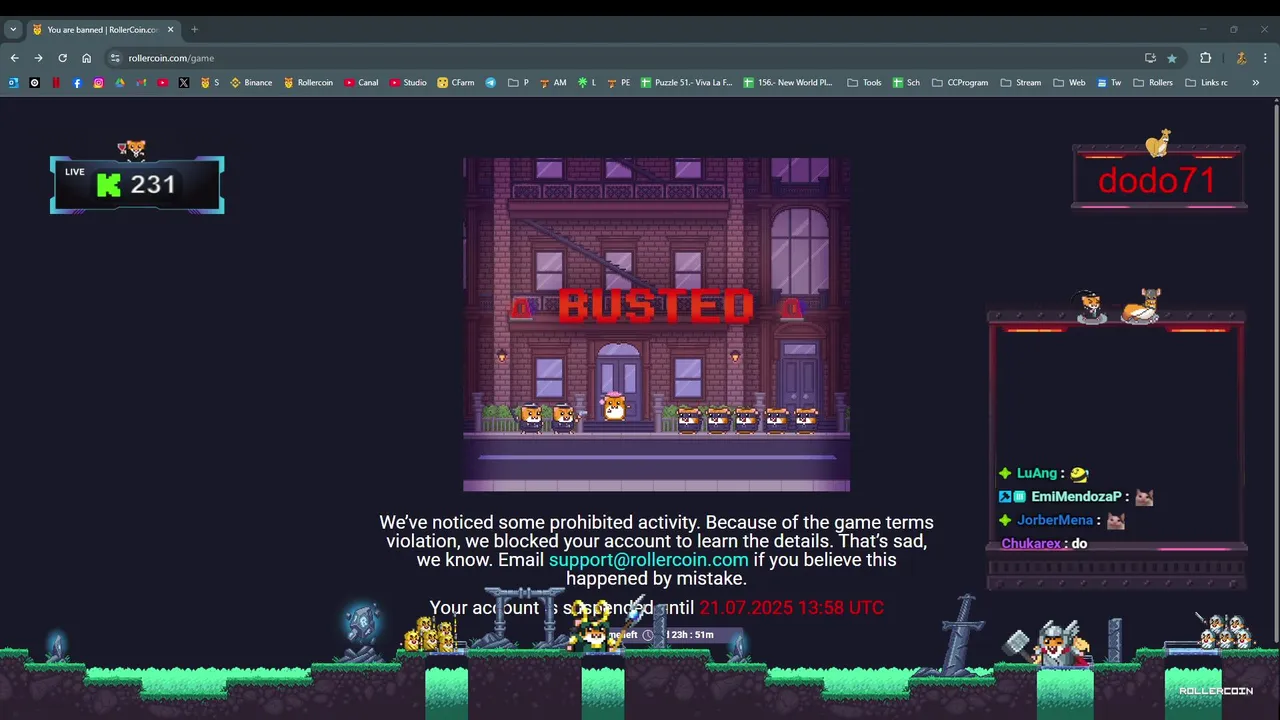Click the 'dodo71' name panel

tap(1157, 180)
